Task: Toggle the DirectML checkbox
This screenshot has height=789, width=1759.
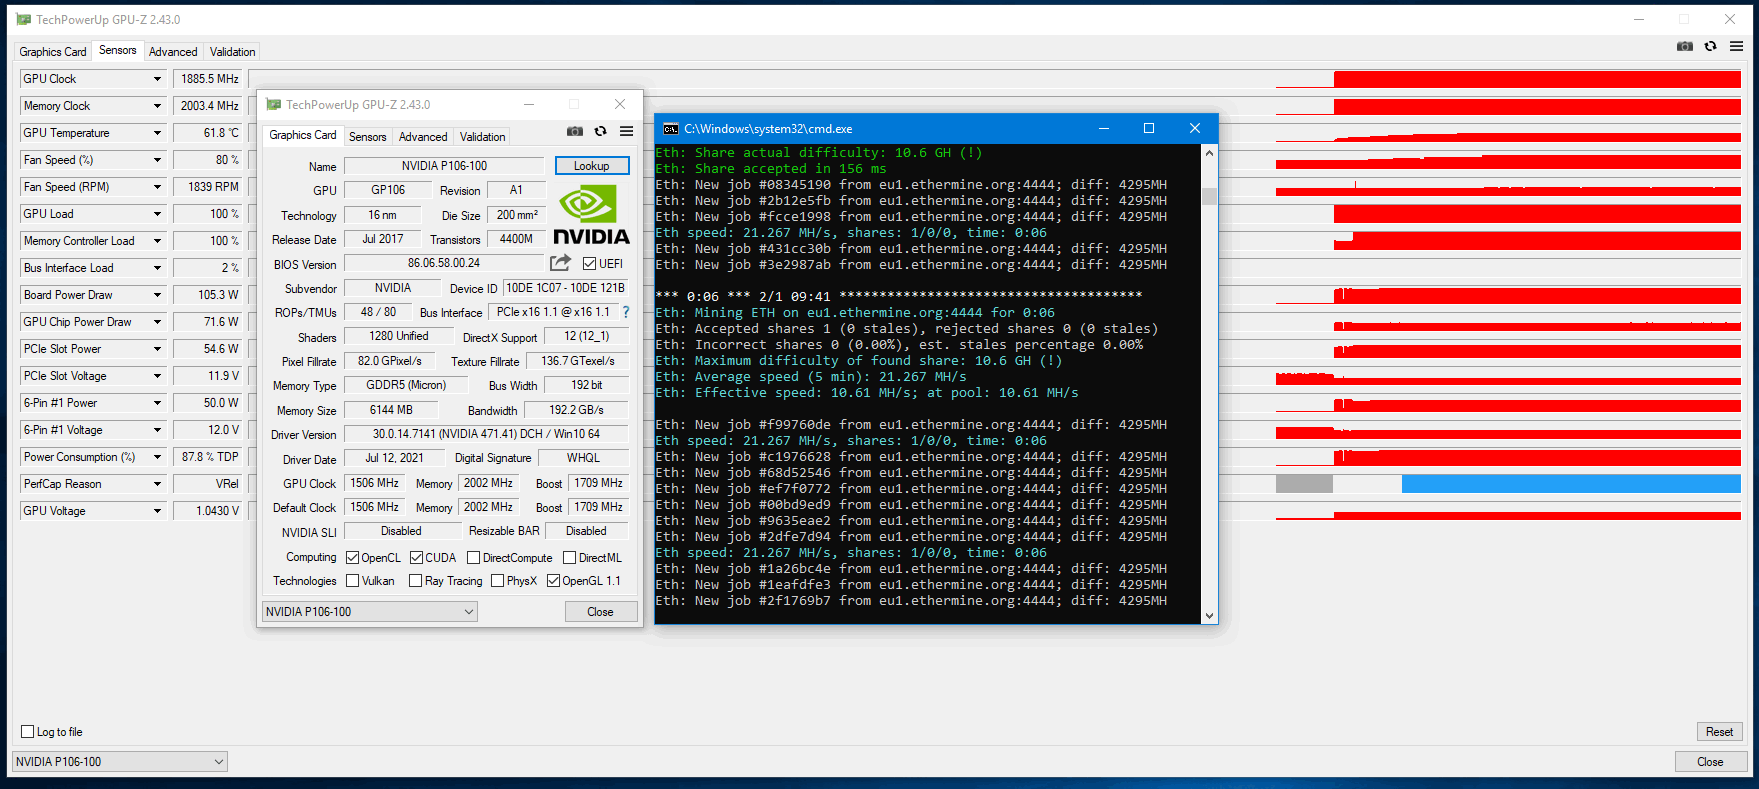Action: (570, 558)
